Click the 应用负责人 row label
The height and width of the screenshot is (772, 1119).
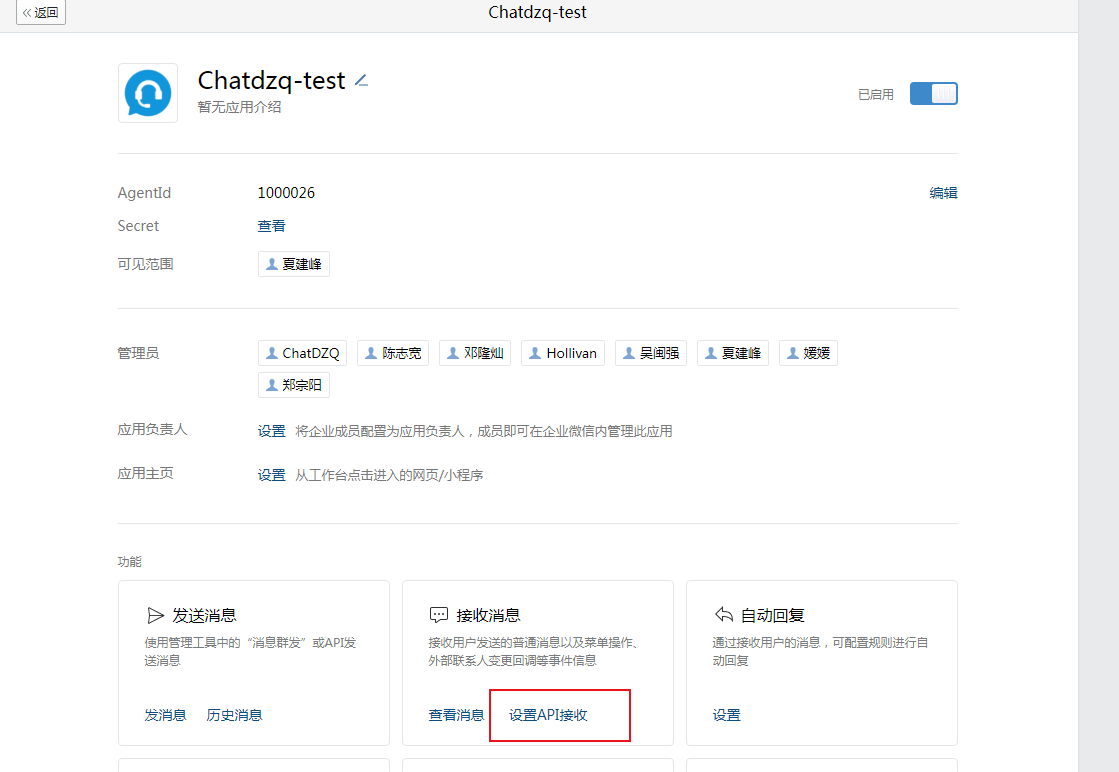pos(153,430)
